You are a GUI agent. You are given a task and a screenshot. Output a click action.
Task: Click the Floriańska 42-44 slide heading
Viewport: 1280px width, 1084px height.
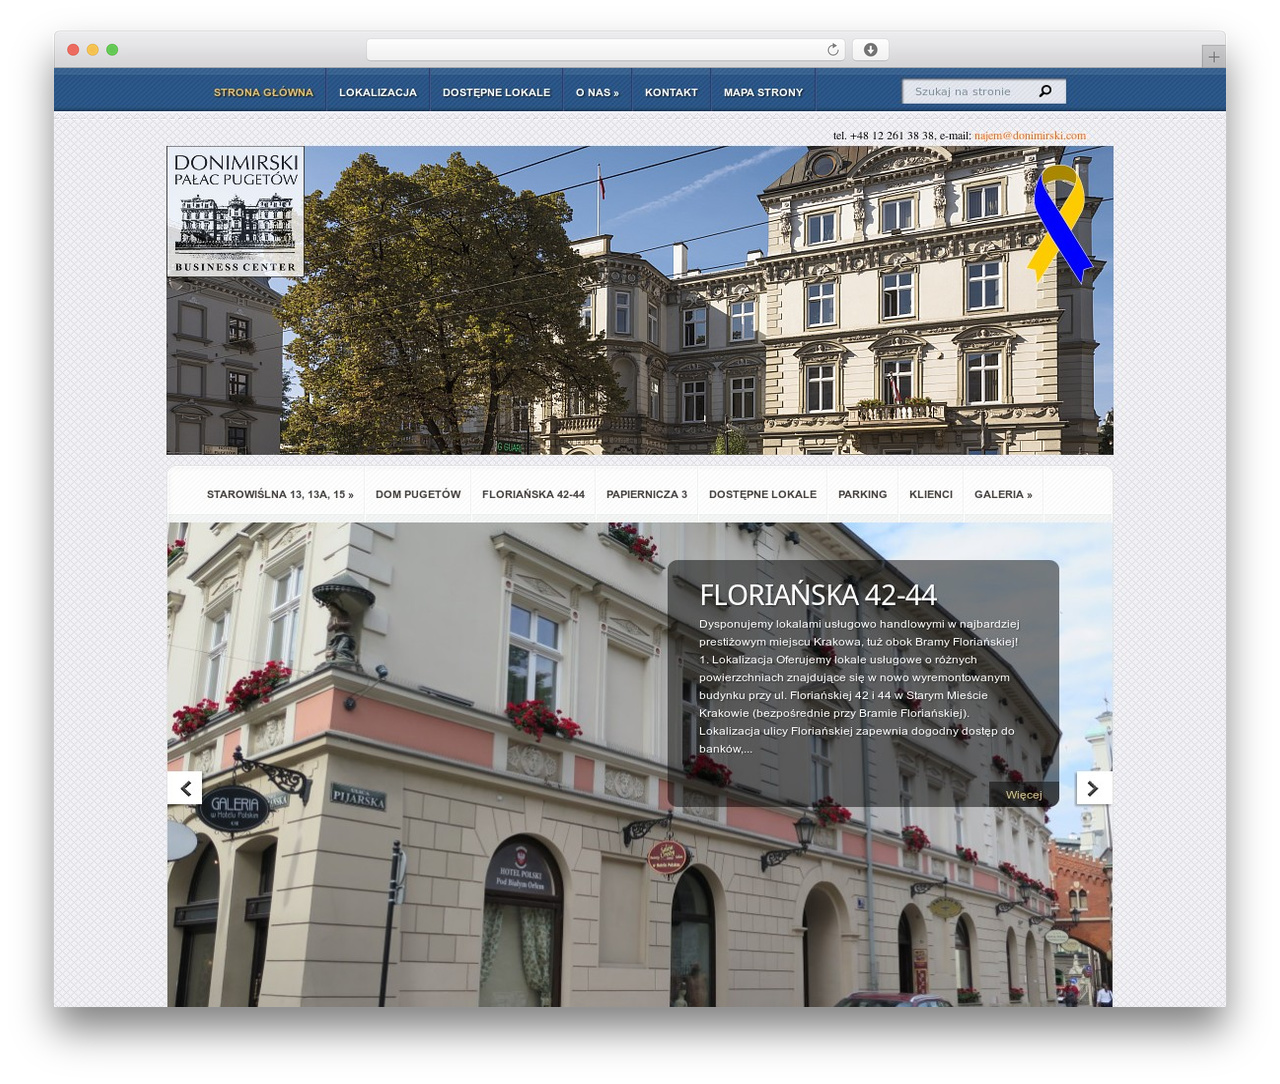(818, 595)
